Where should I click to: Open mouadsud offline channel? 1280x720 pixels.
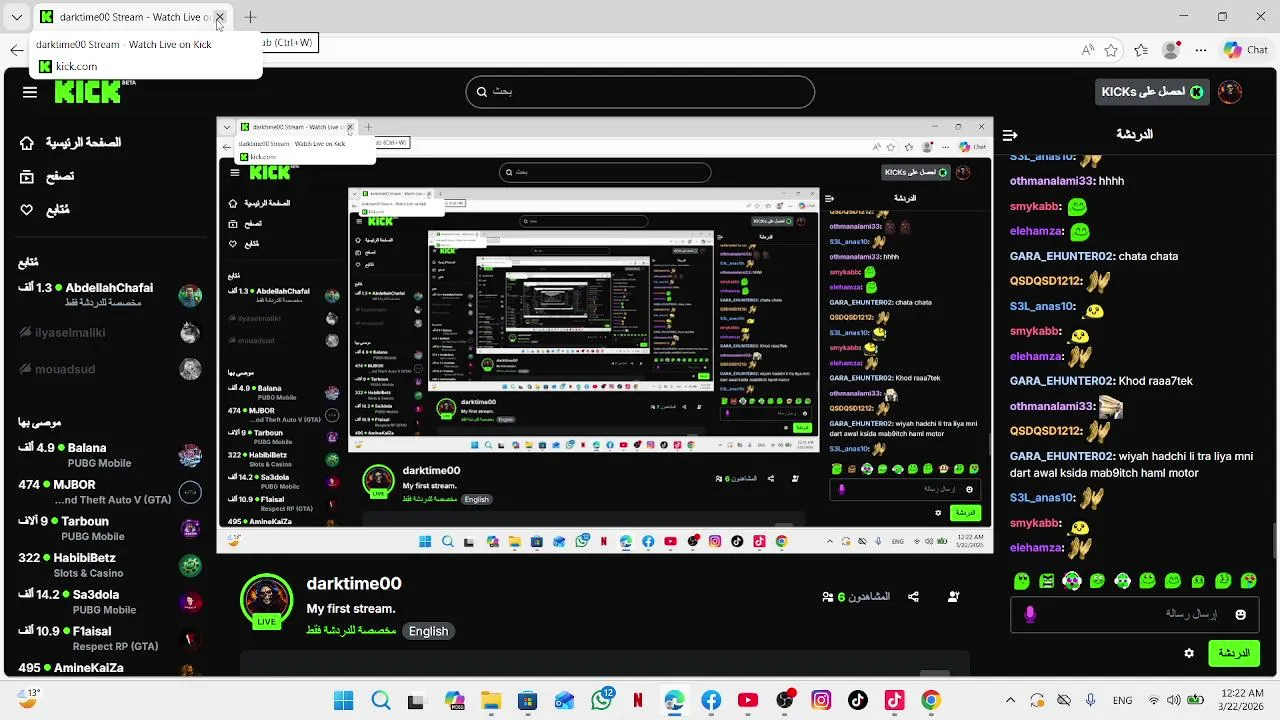(x=110, y=369)
